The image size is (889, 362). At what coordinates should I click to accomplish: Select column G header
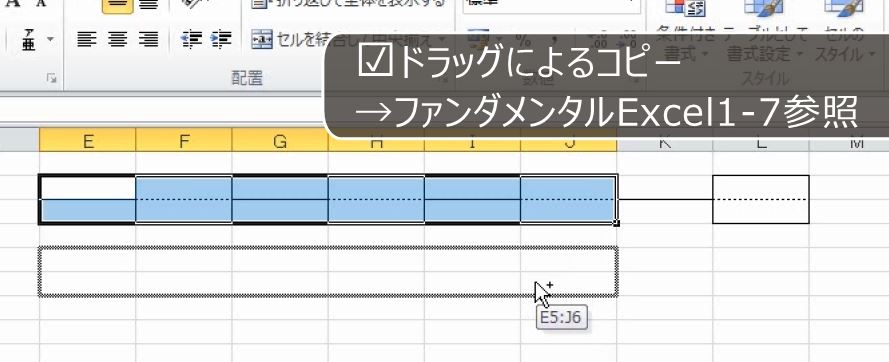[280, 141]
